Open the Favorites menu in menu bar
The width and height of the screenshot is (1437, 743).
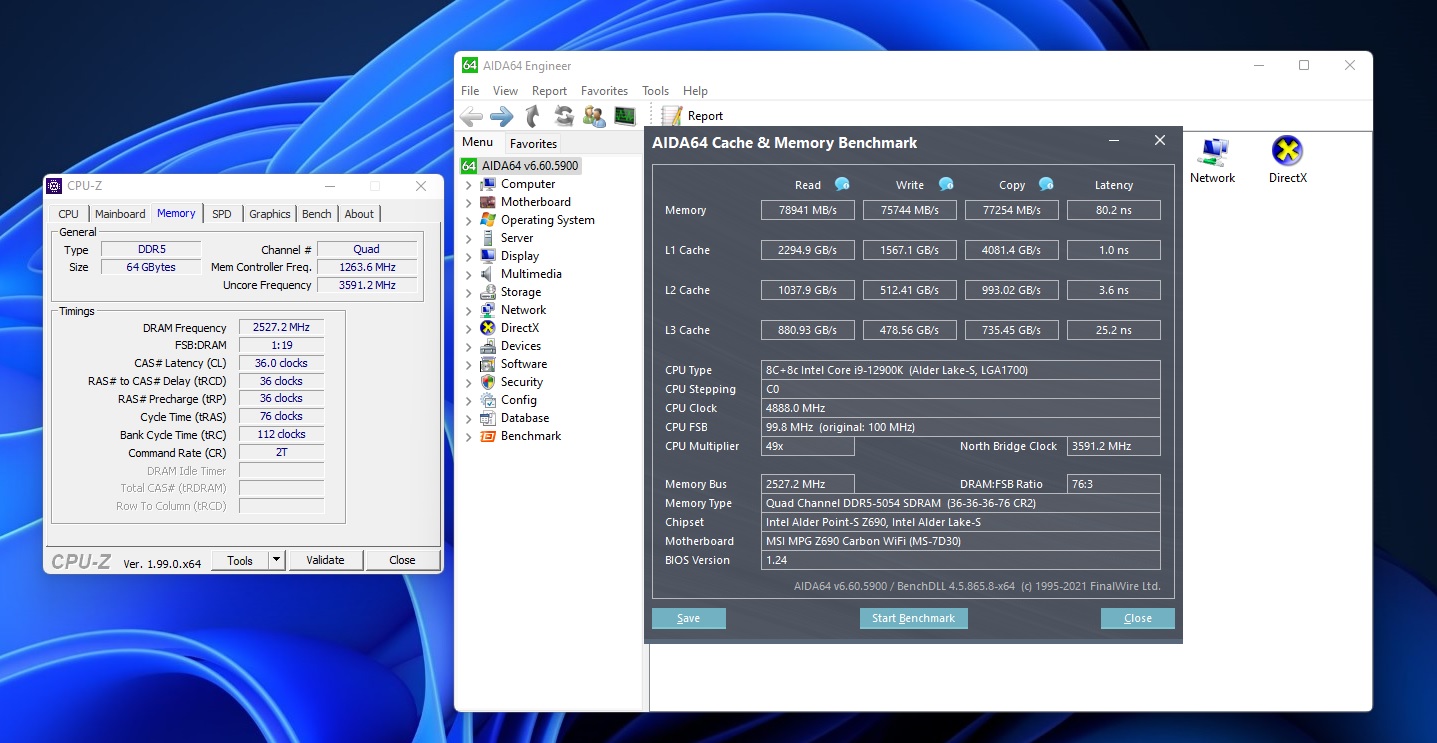[604, 91]
